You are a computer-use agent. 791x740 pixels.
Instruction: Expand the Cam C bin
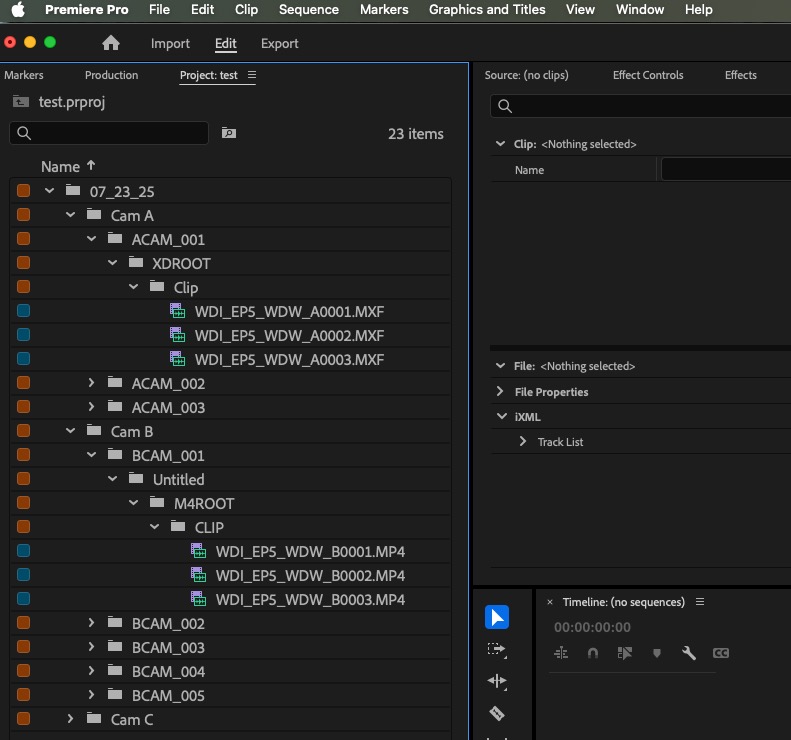coord(71,718)
